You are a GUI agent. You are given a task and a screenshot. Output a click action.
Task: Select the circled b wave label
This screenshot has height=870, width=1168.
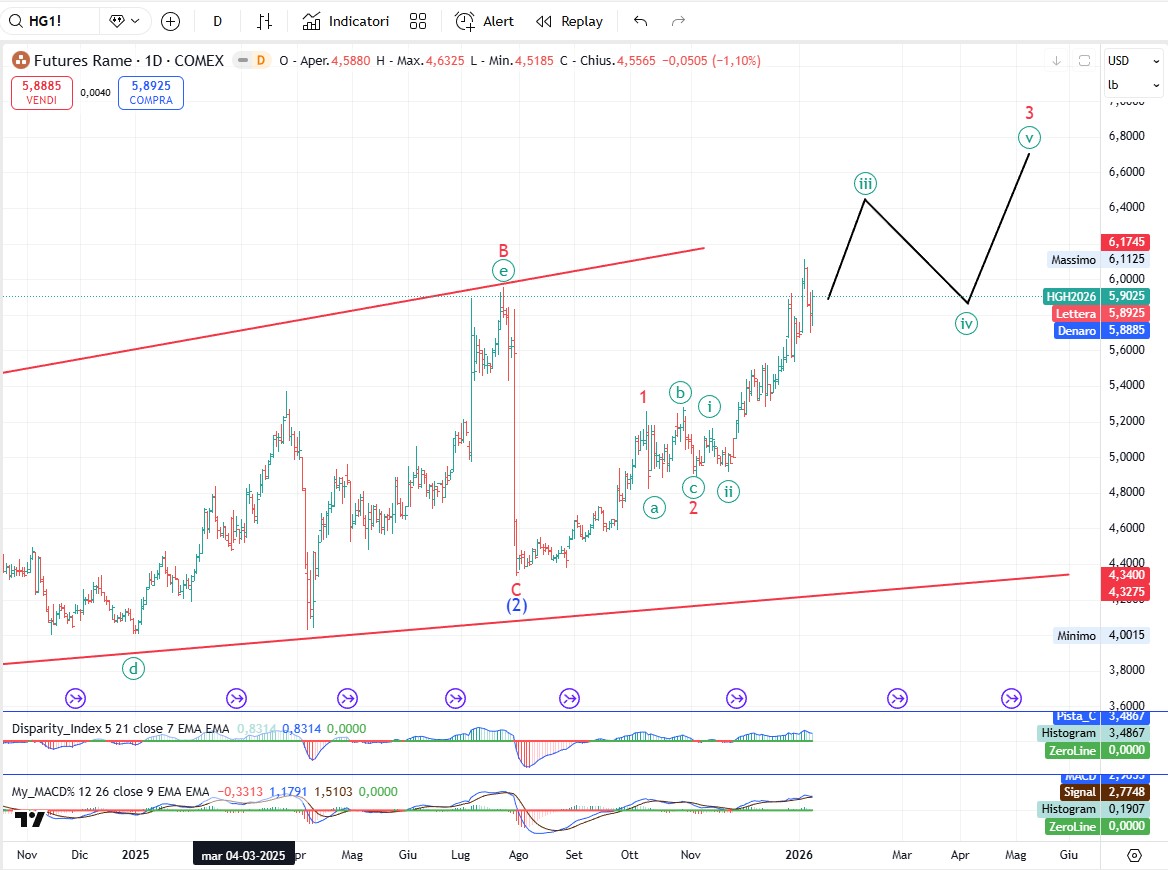[x=680, y=393]
